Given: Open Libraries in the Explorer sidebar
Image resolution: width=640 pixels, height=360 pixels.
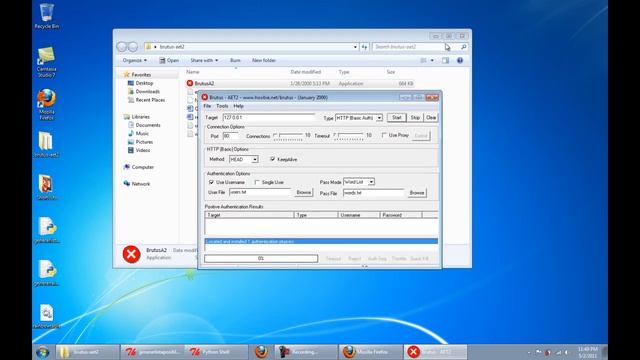Looking at the screenshot, I should [x=140, y=117].
